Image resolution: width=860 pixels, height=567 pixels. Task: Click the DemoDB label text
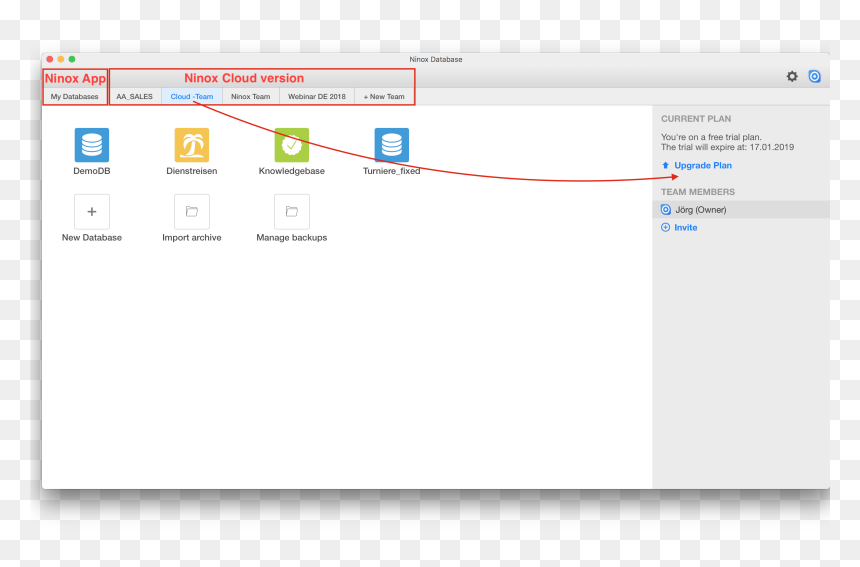[92, 171]
